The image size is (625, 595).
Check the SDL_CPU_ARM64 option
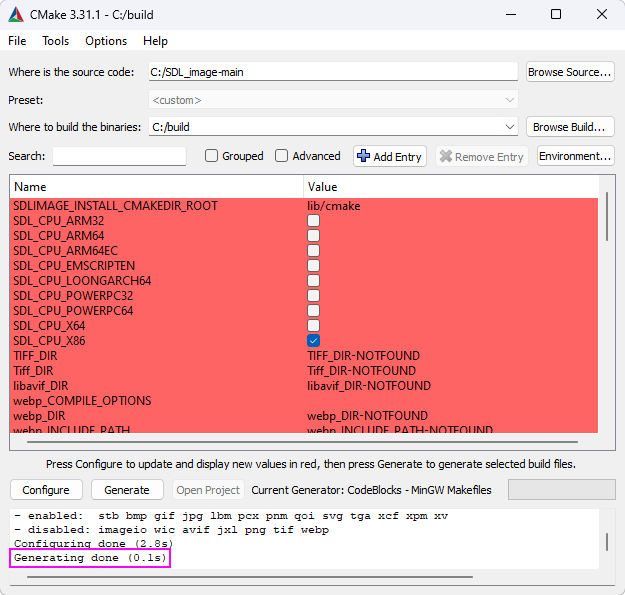click(313, 236)
